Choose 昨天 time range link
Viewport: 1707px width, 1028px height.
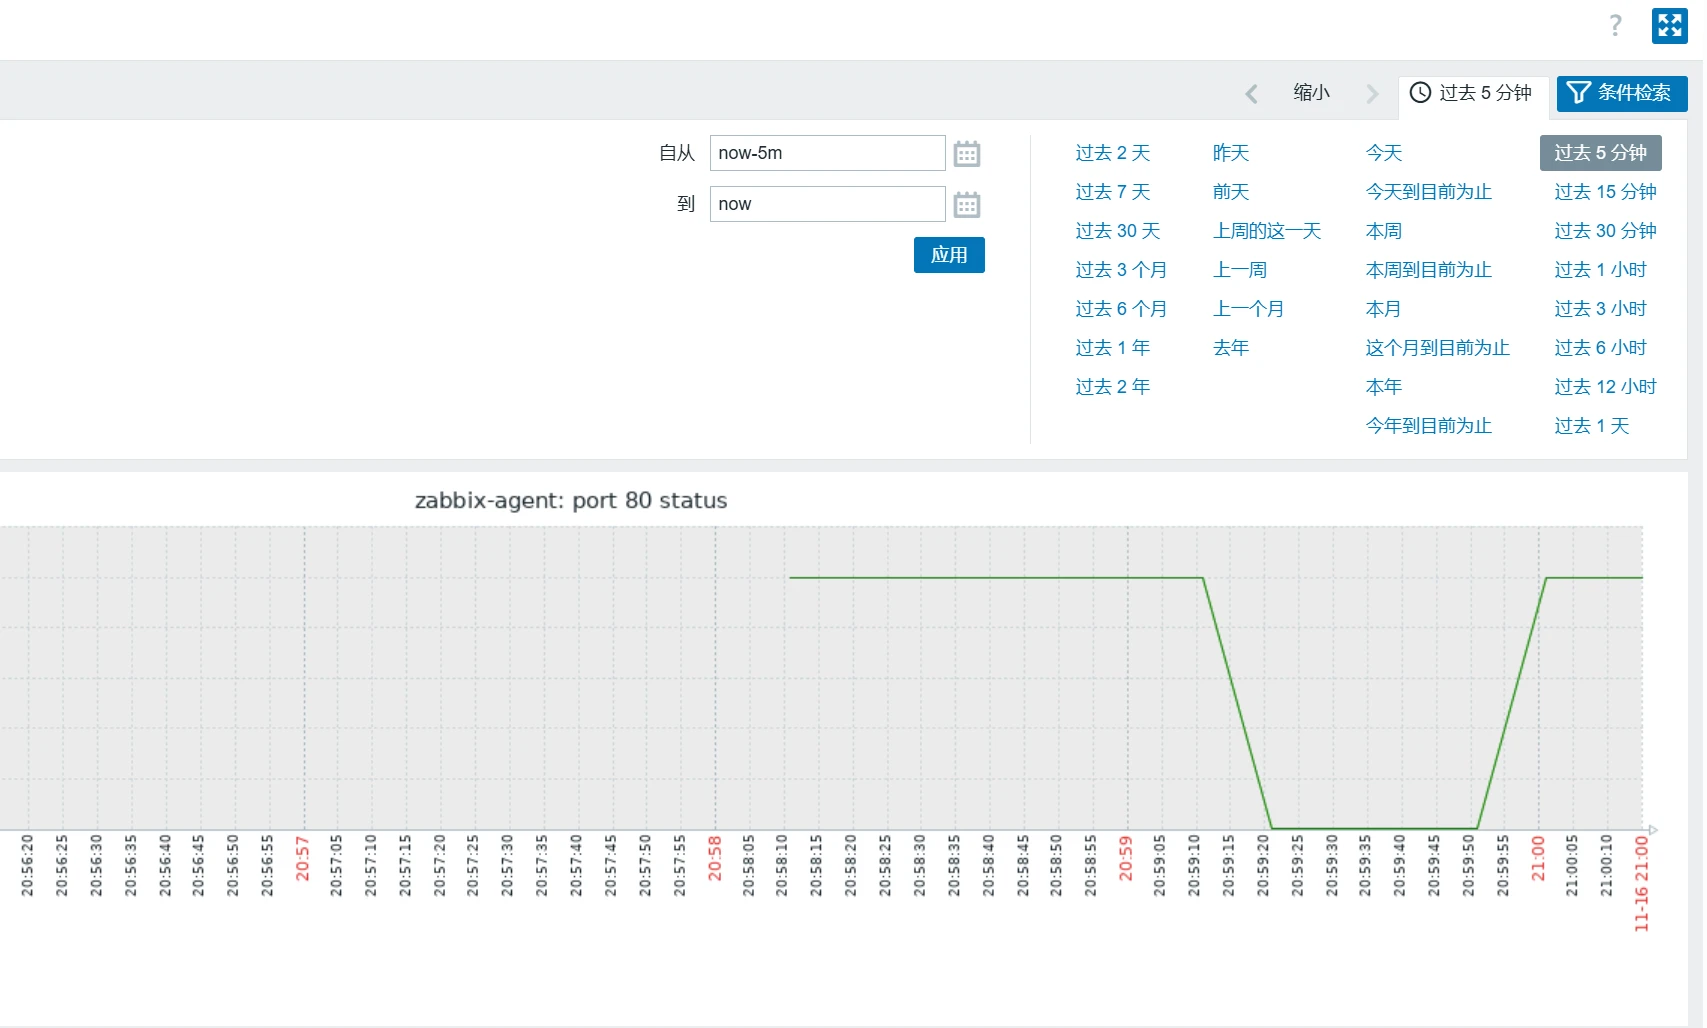[x=1230, y=153]
